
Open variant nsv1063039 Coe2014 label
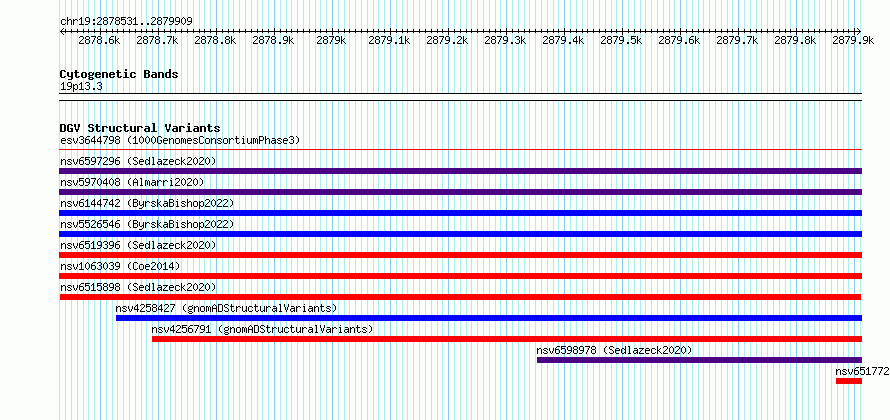coord(120,266)
